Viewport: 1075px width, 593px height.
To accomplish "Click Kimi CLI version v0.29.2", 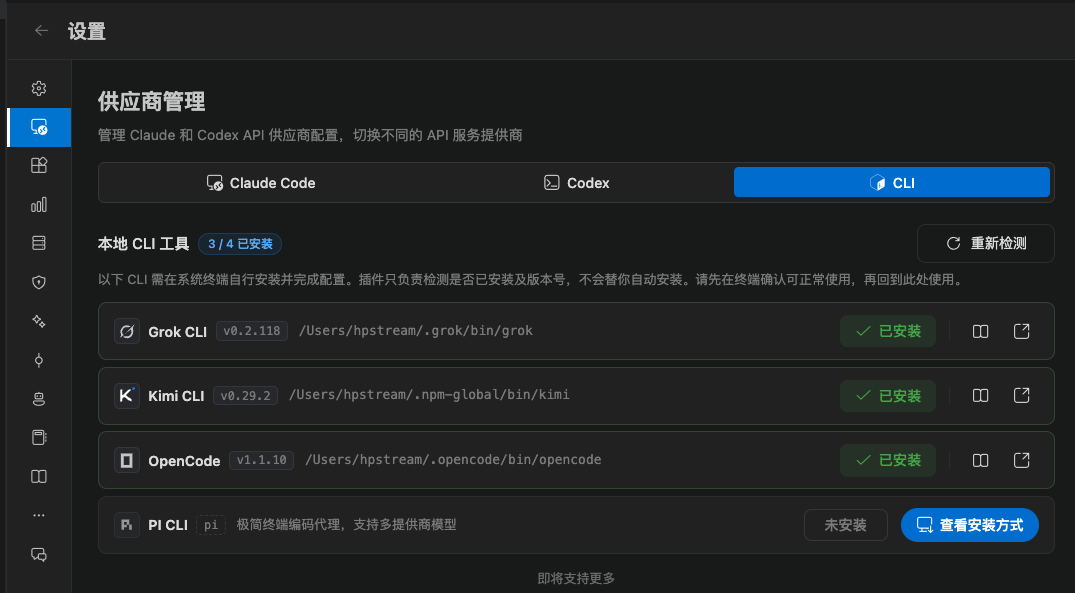I will 245,396.
